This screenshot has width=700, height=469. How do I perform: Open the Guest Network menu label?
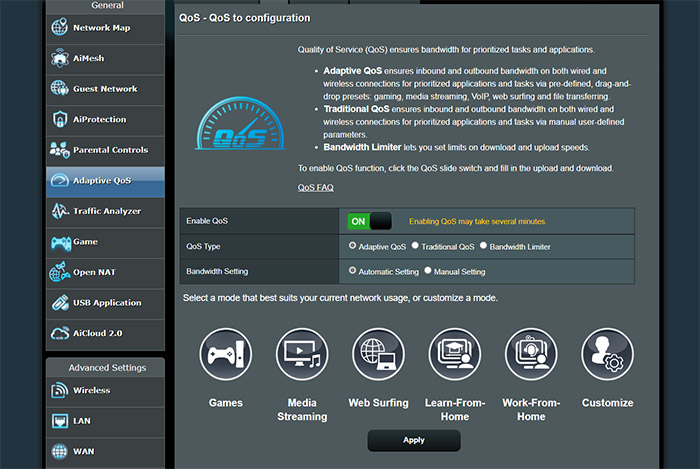105,89
